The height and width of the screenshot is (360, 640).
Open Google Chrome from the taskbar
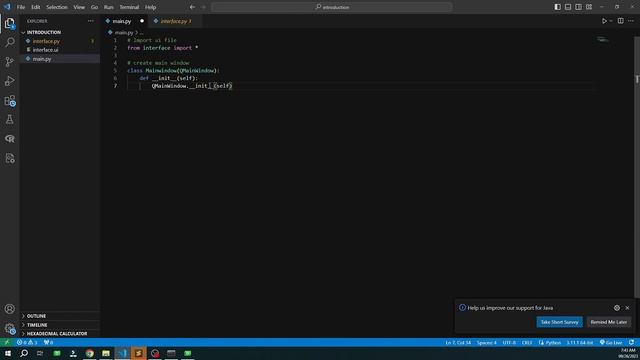pos(89,353)
